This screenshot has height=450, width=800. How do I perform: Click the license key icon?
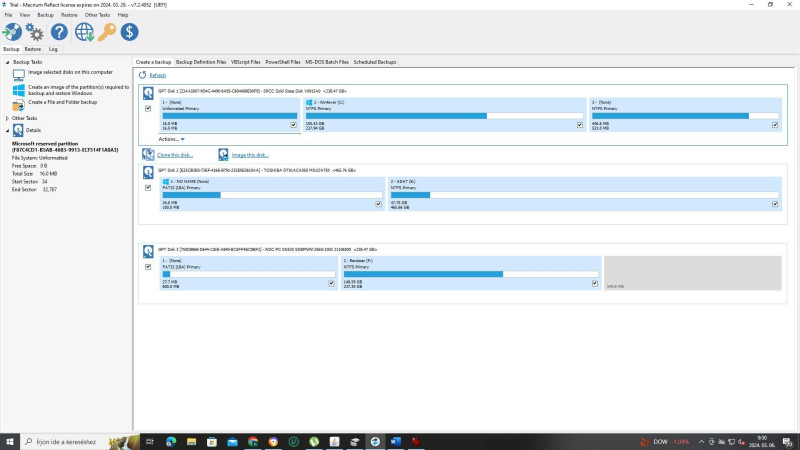click(107, 32)
